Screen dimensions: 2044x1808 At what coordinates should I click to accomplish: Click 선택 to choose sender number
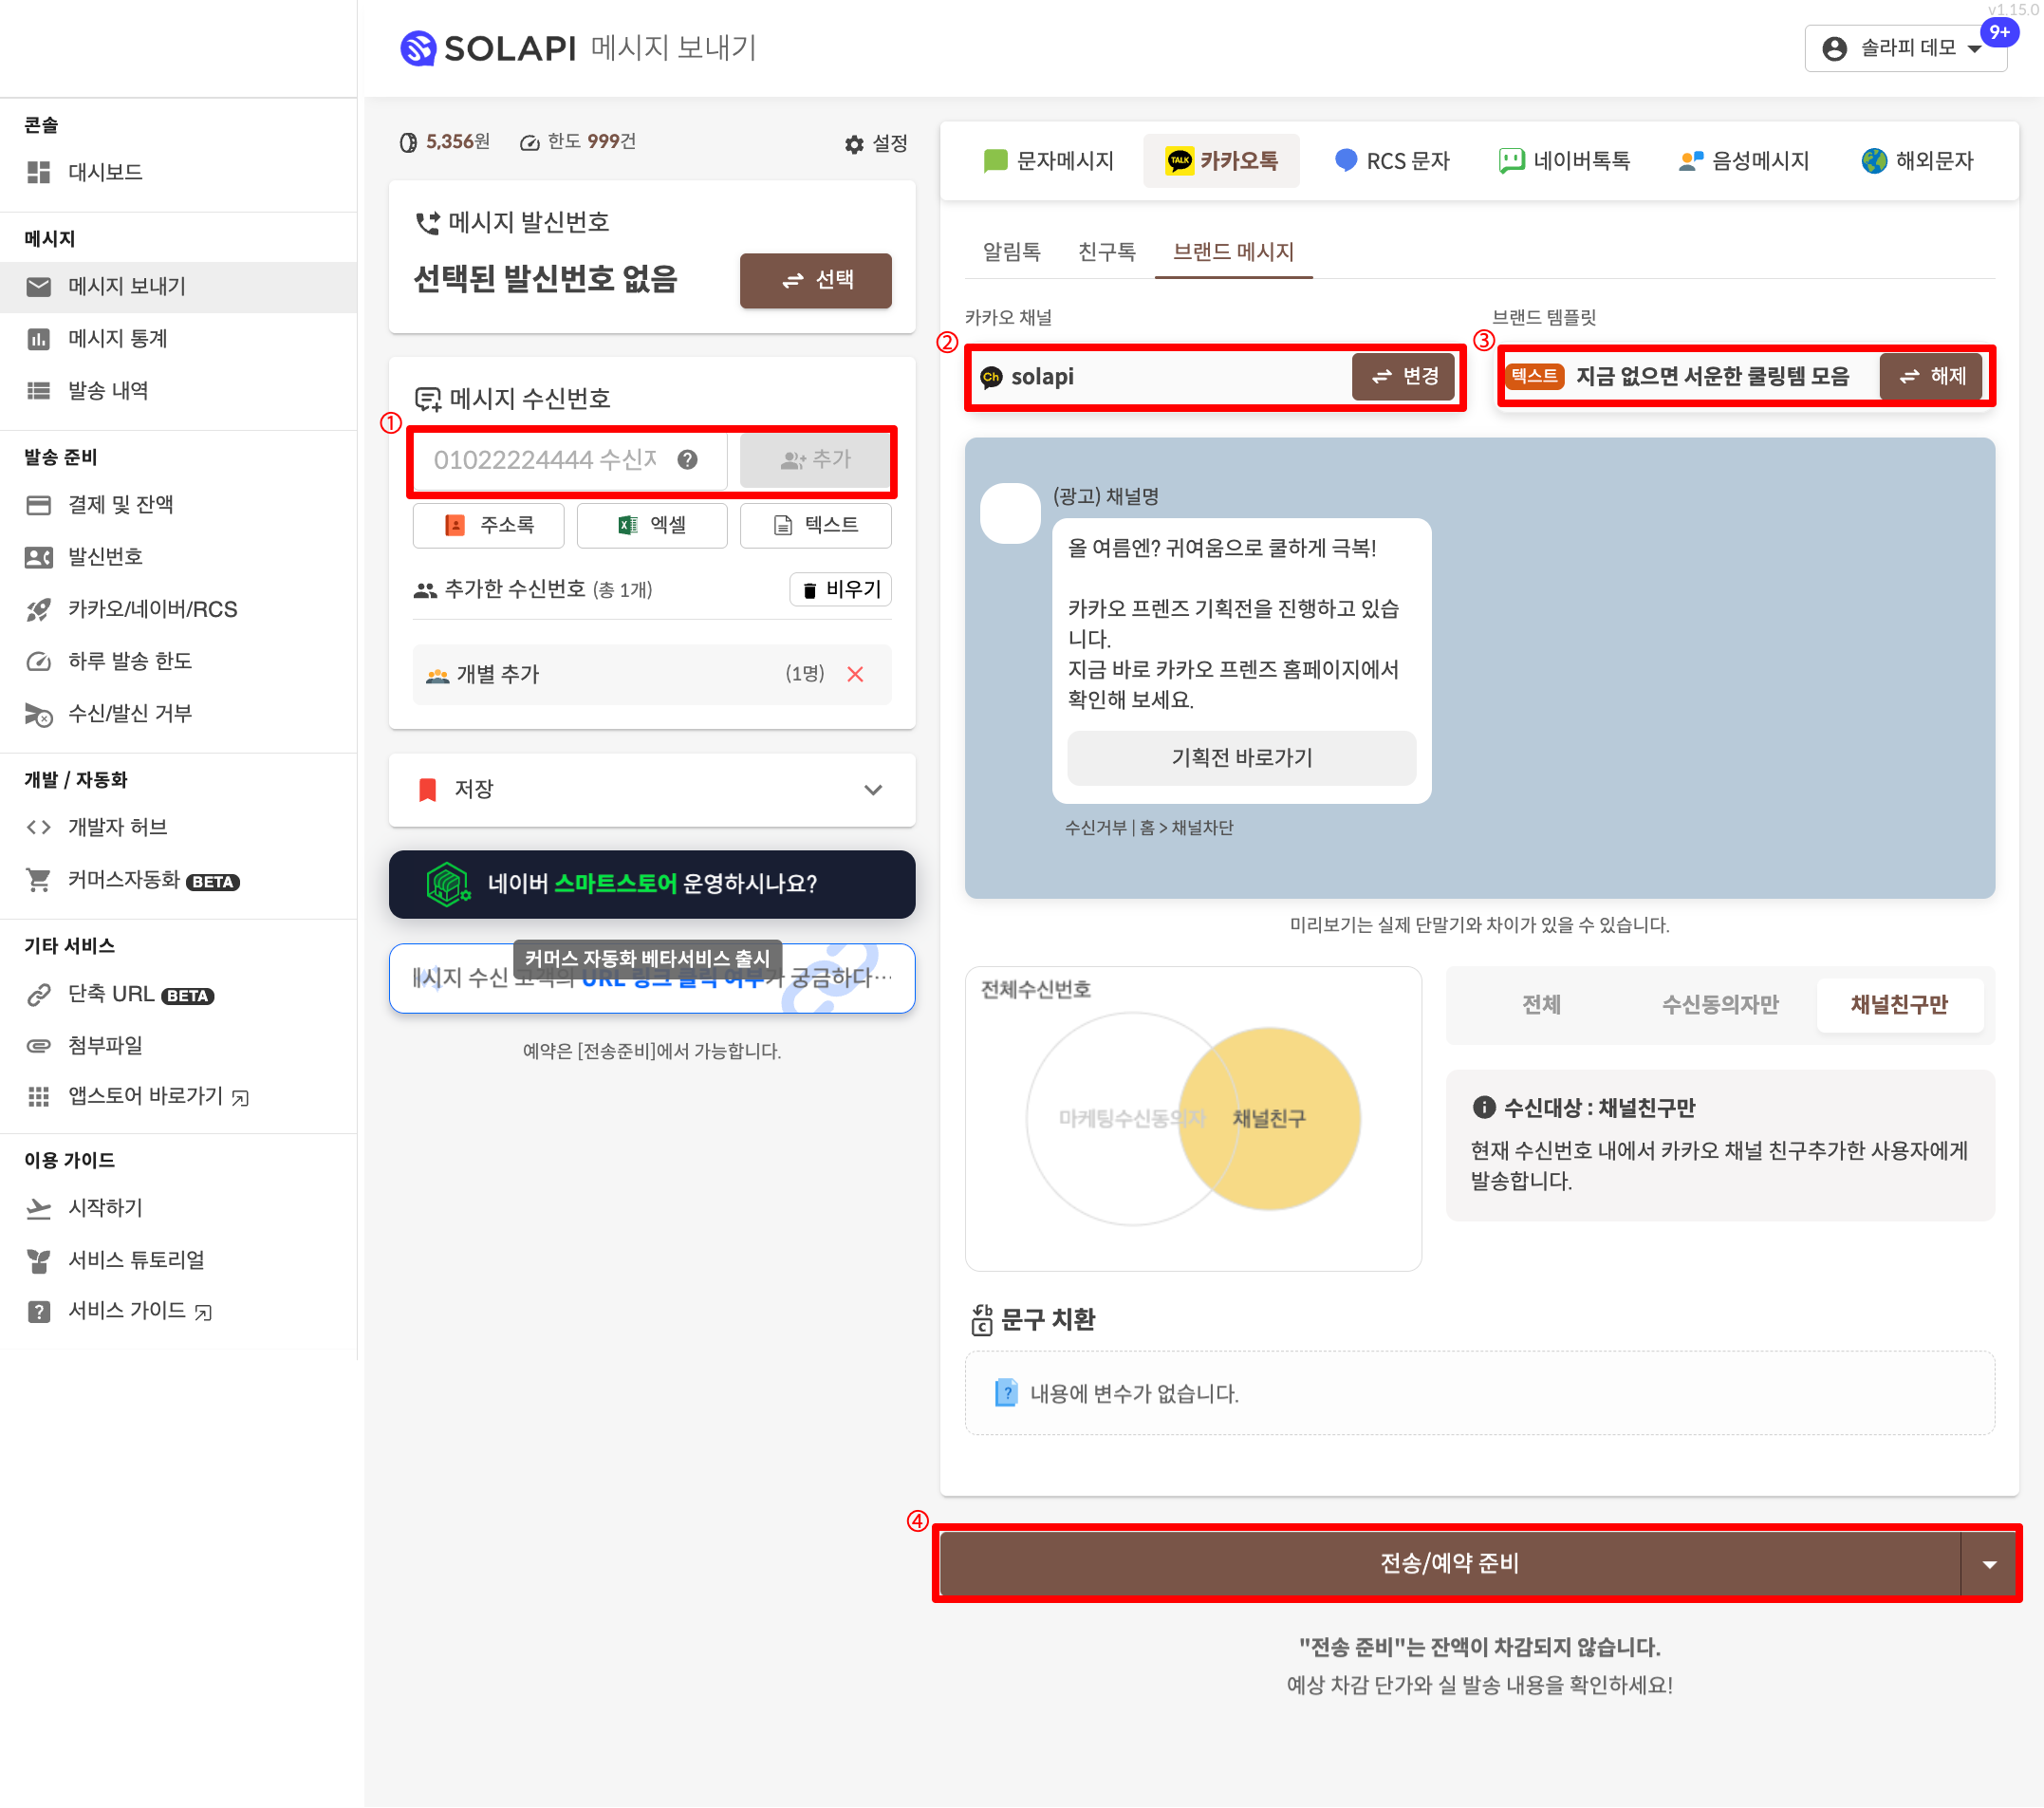click(x=816, y=281)
